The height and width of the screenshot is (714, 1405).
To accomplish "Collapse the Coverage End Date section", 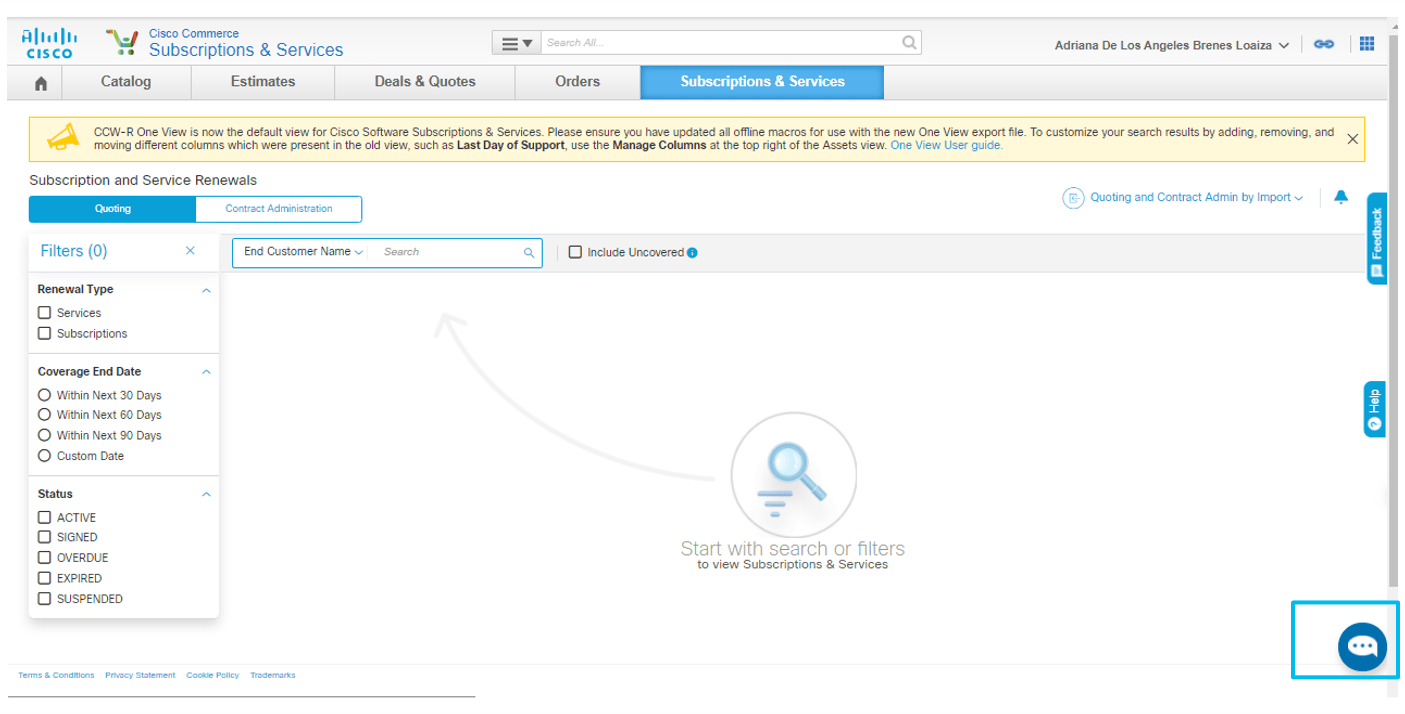I will pos(206,372).
